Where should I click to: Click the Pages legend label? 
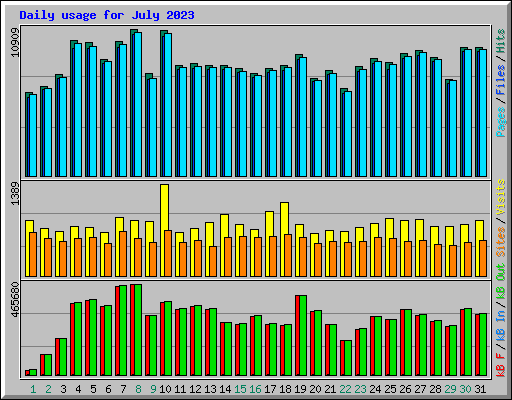coord(501,122)
